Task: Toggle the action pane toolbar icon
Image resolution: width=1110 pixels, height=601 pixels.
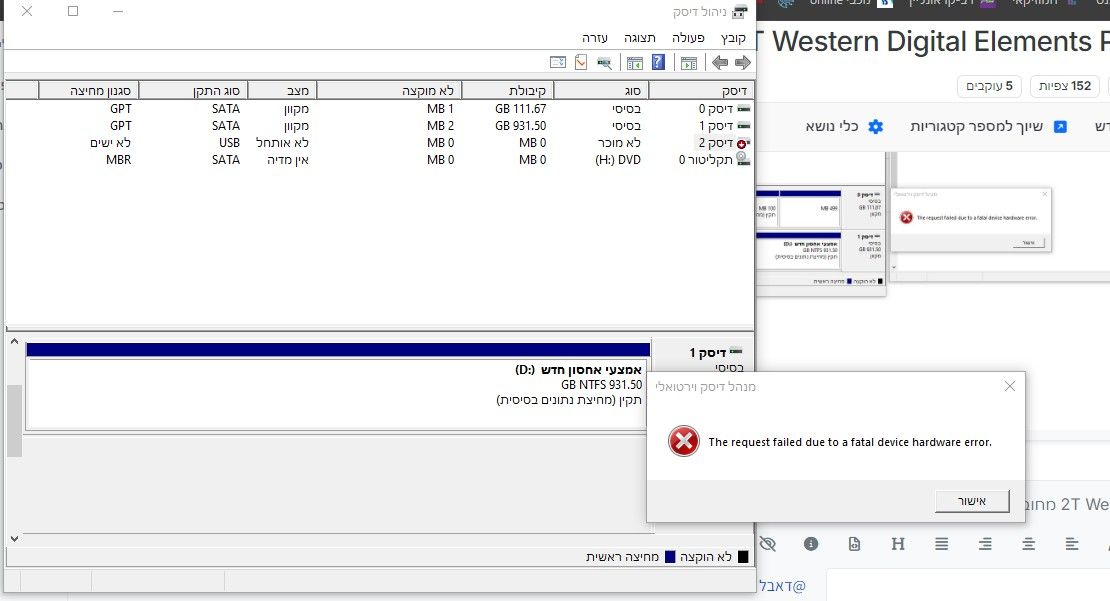Action: pyautogui.click(x=634, y=63)
